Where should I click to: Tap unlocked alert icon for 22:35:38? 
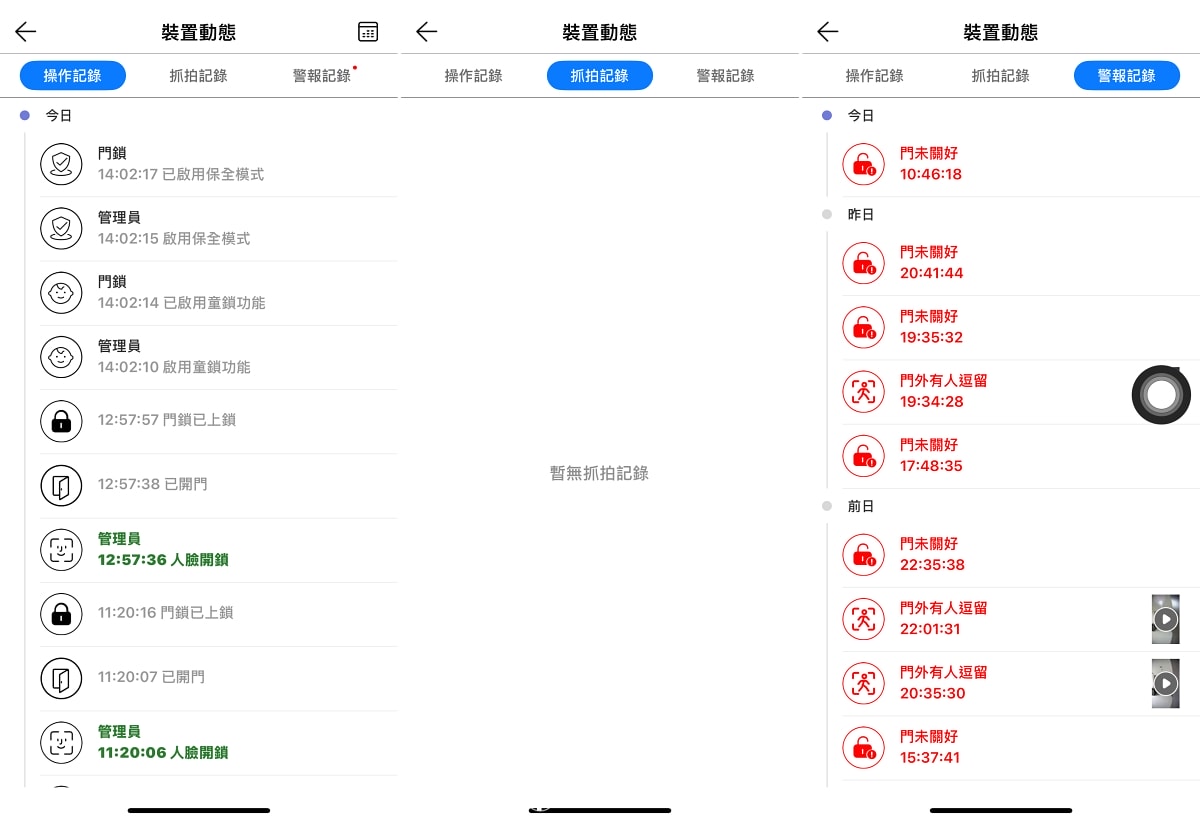point(863,555)
